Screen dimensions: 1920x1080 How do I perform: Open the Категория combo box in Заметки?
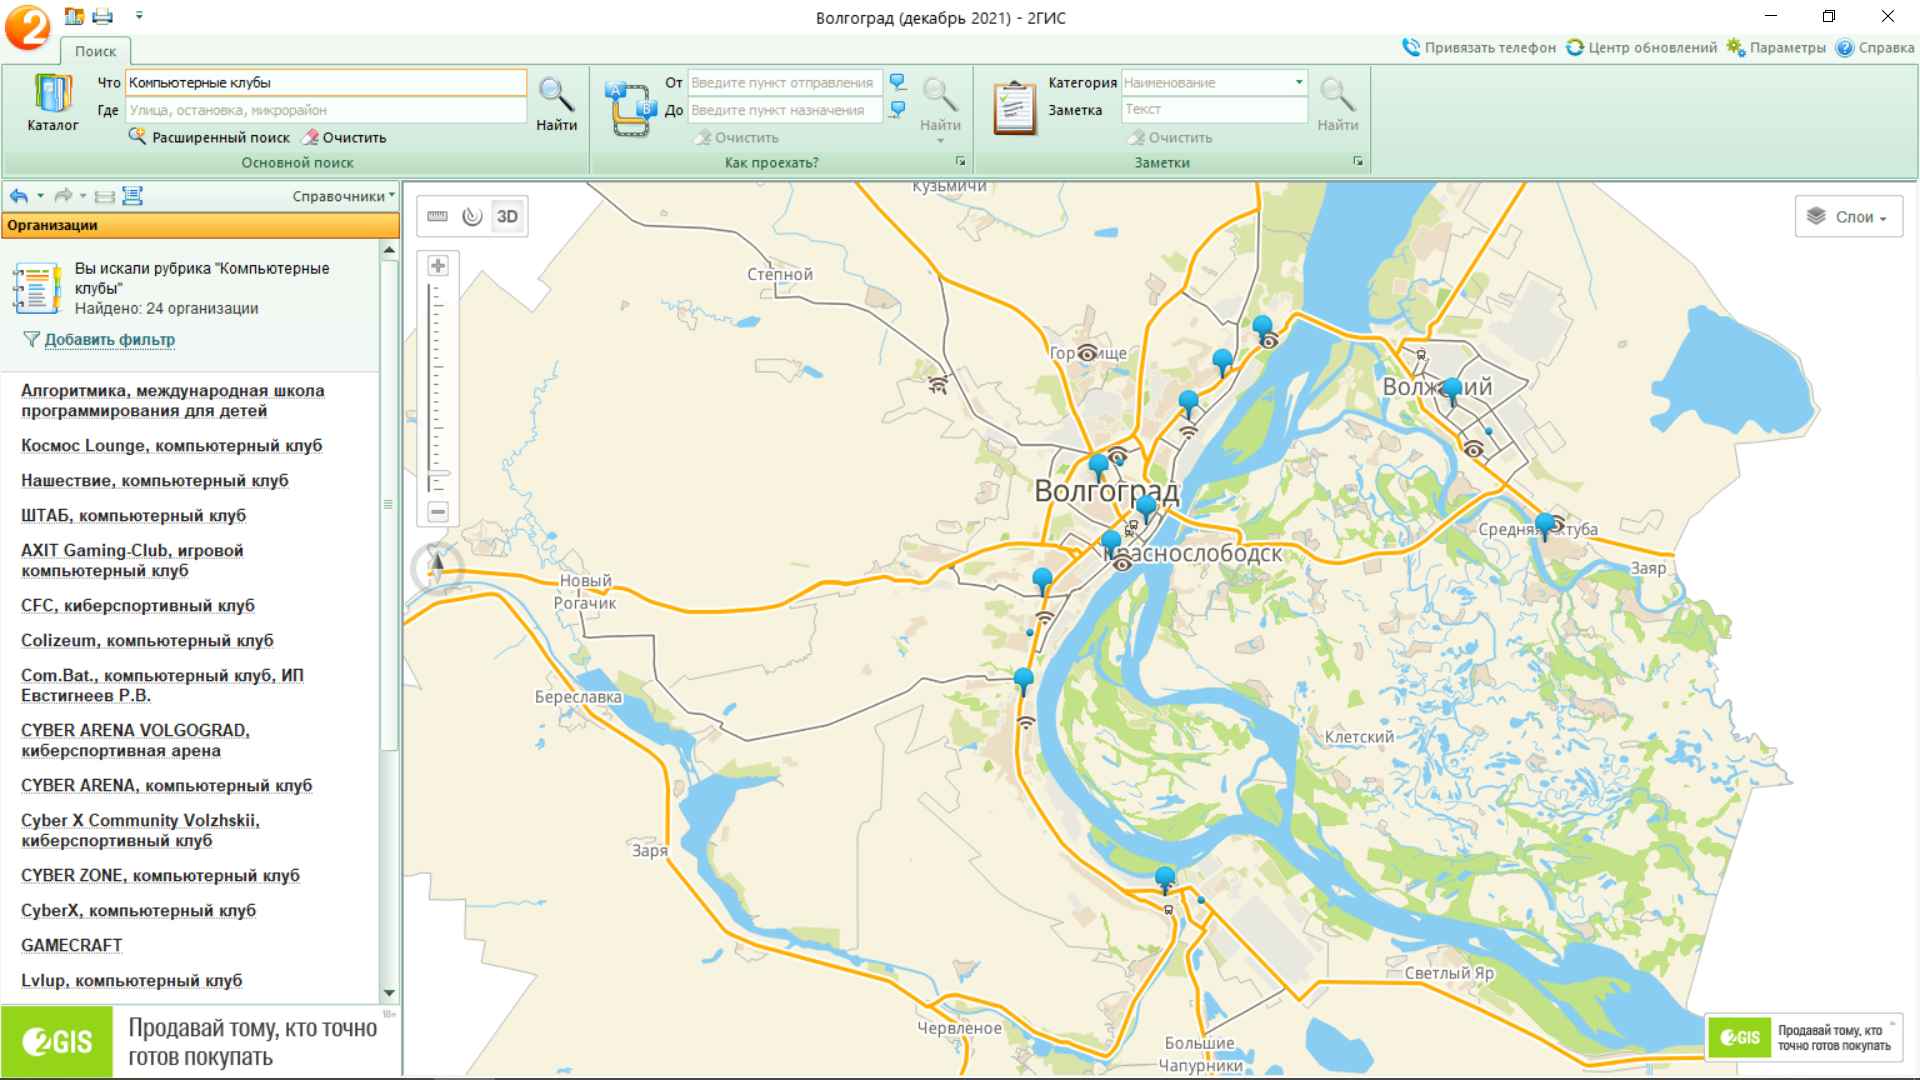(1298, 82)
